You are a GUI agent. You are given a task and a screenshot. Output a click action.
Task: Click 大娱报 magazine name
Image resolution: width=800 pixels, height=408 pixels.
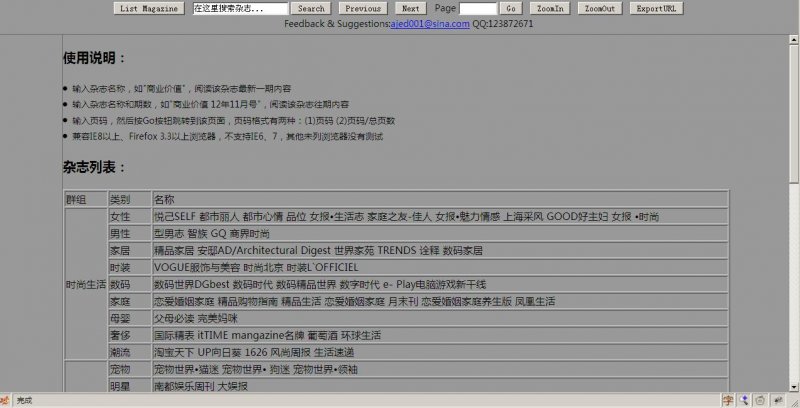point(233,386)
